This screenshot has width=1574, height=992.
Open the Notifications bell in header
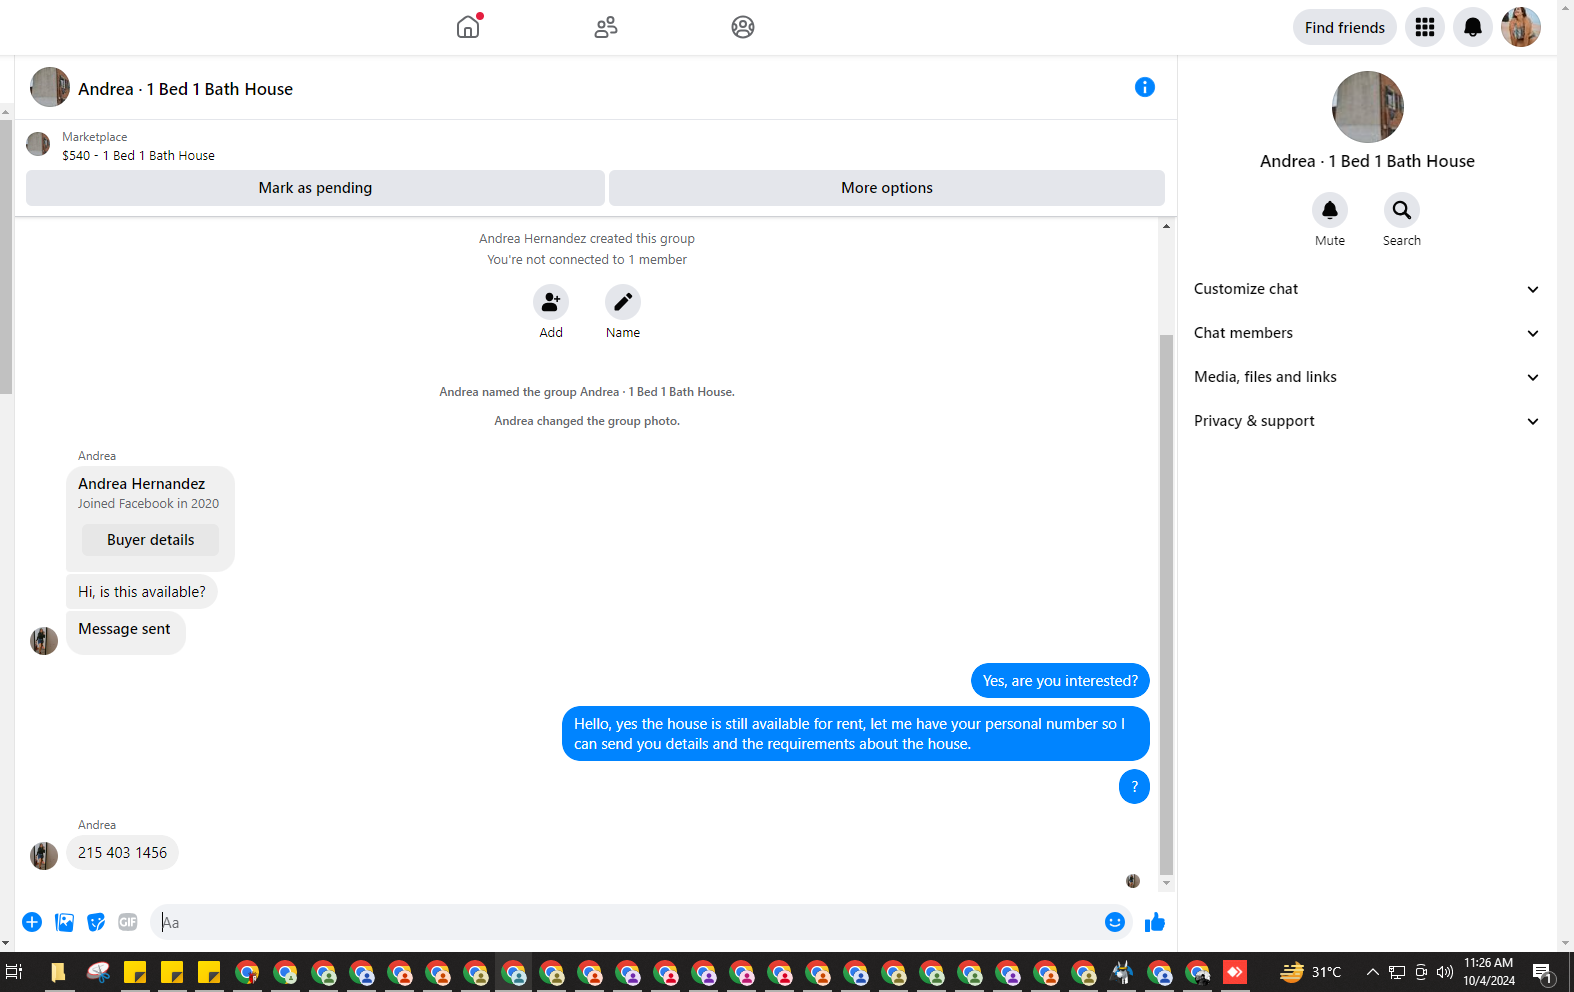coord(1473,27)
